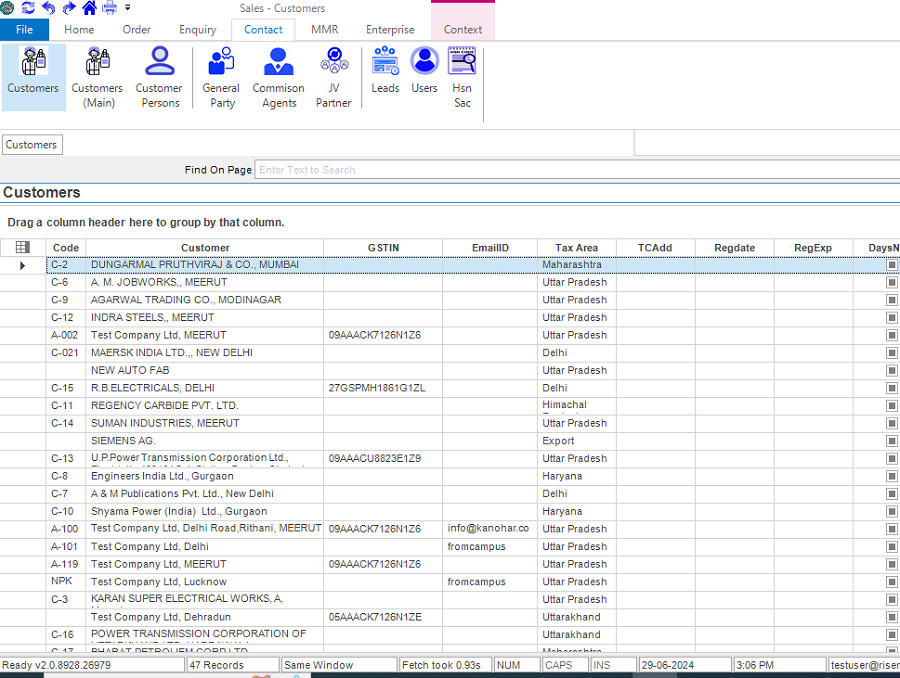The image size is (900, 678).
Task: Toggle DaysN checkbox for INDRA STEELS row
Action: (892, 318)
